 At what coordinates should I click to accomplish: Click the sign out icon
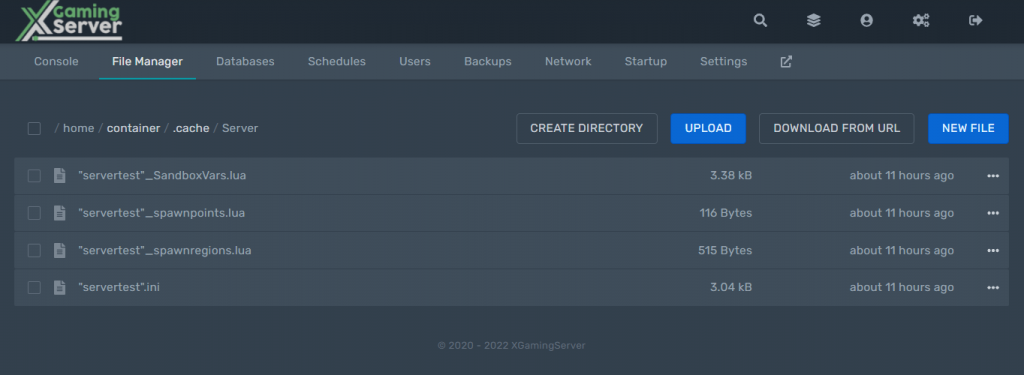[976, 20]
